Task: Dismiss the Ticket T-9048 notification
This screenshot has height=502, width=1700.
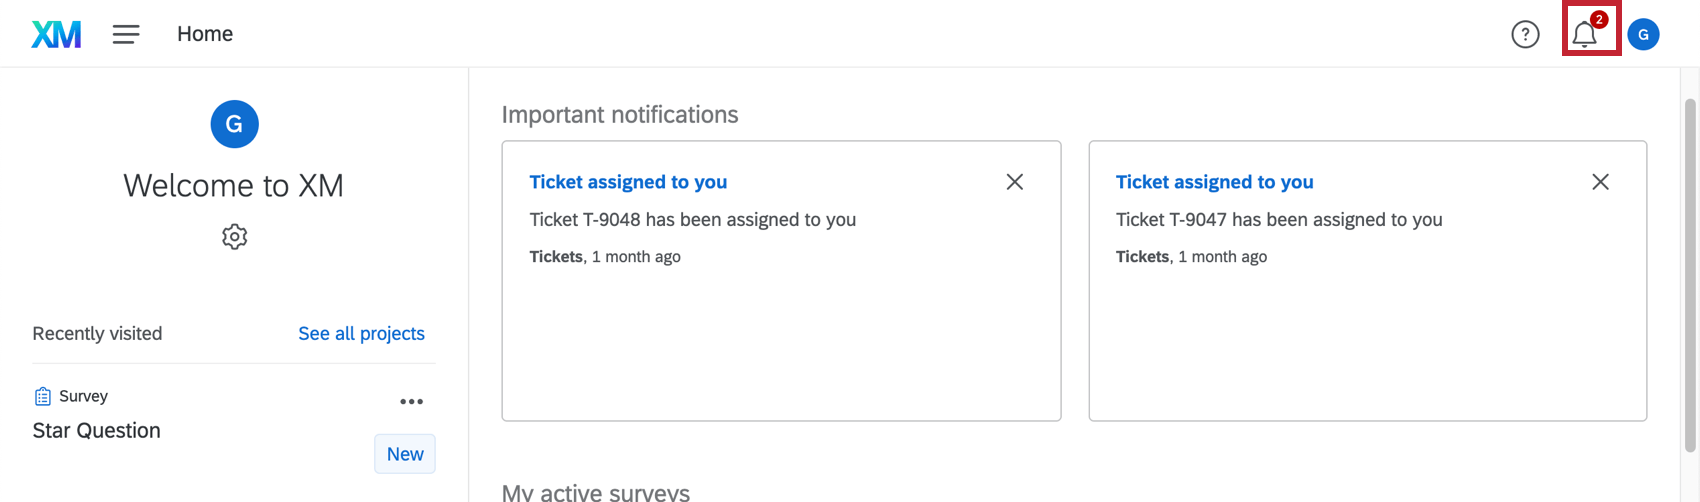Action: (1014, 182)
